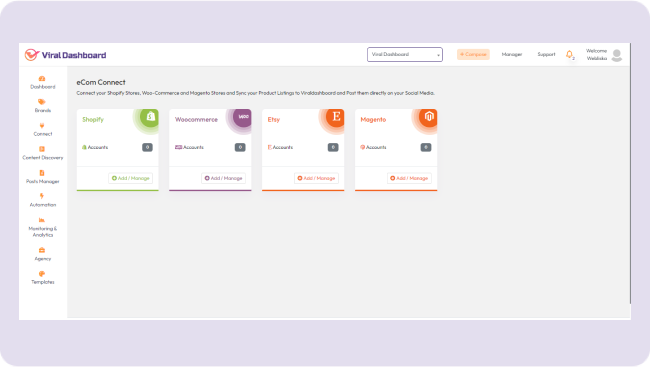Click the Viral Dashboard logo
650x367 pixels.
coord(65,55)
